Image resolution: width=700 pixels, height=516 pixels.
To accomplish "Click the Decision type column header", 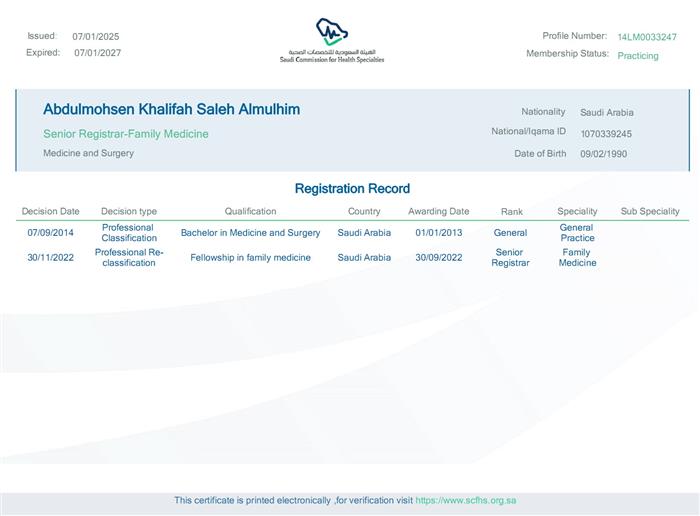I will [129, 212].
